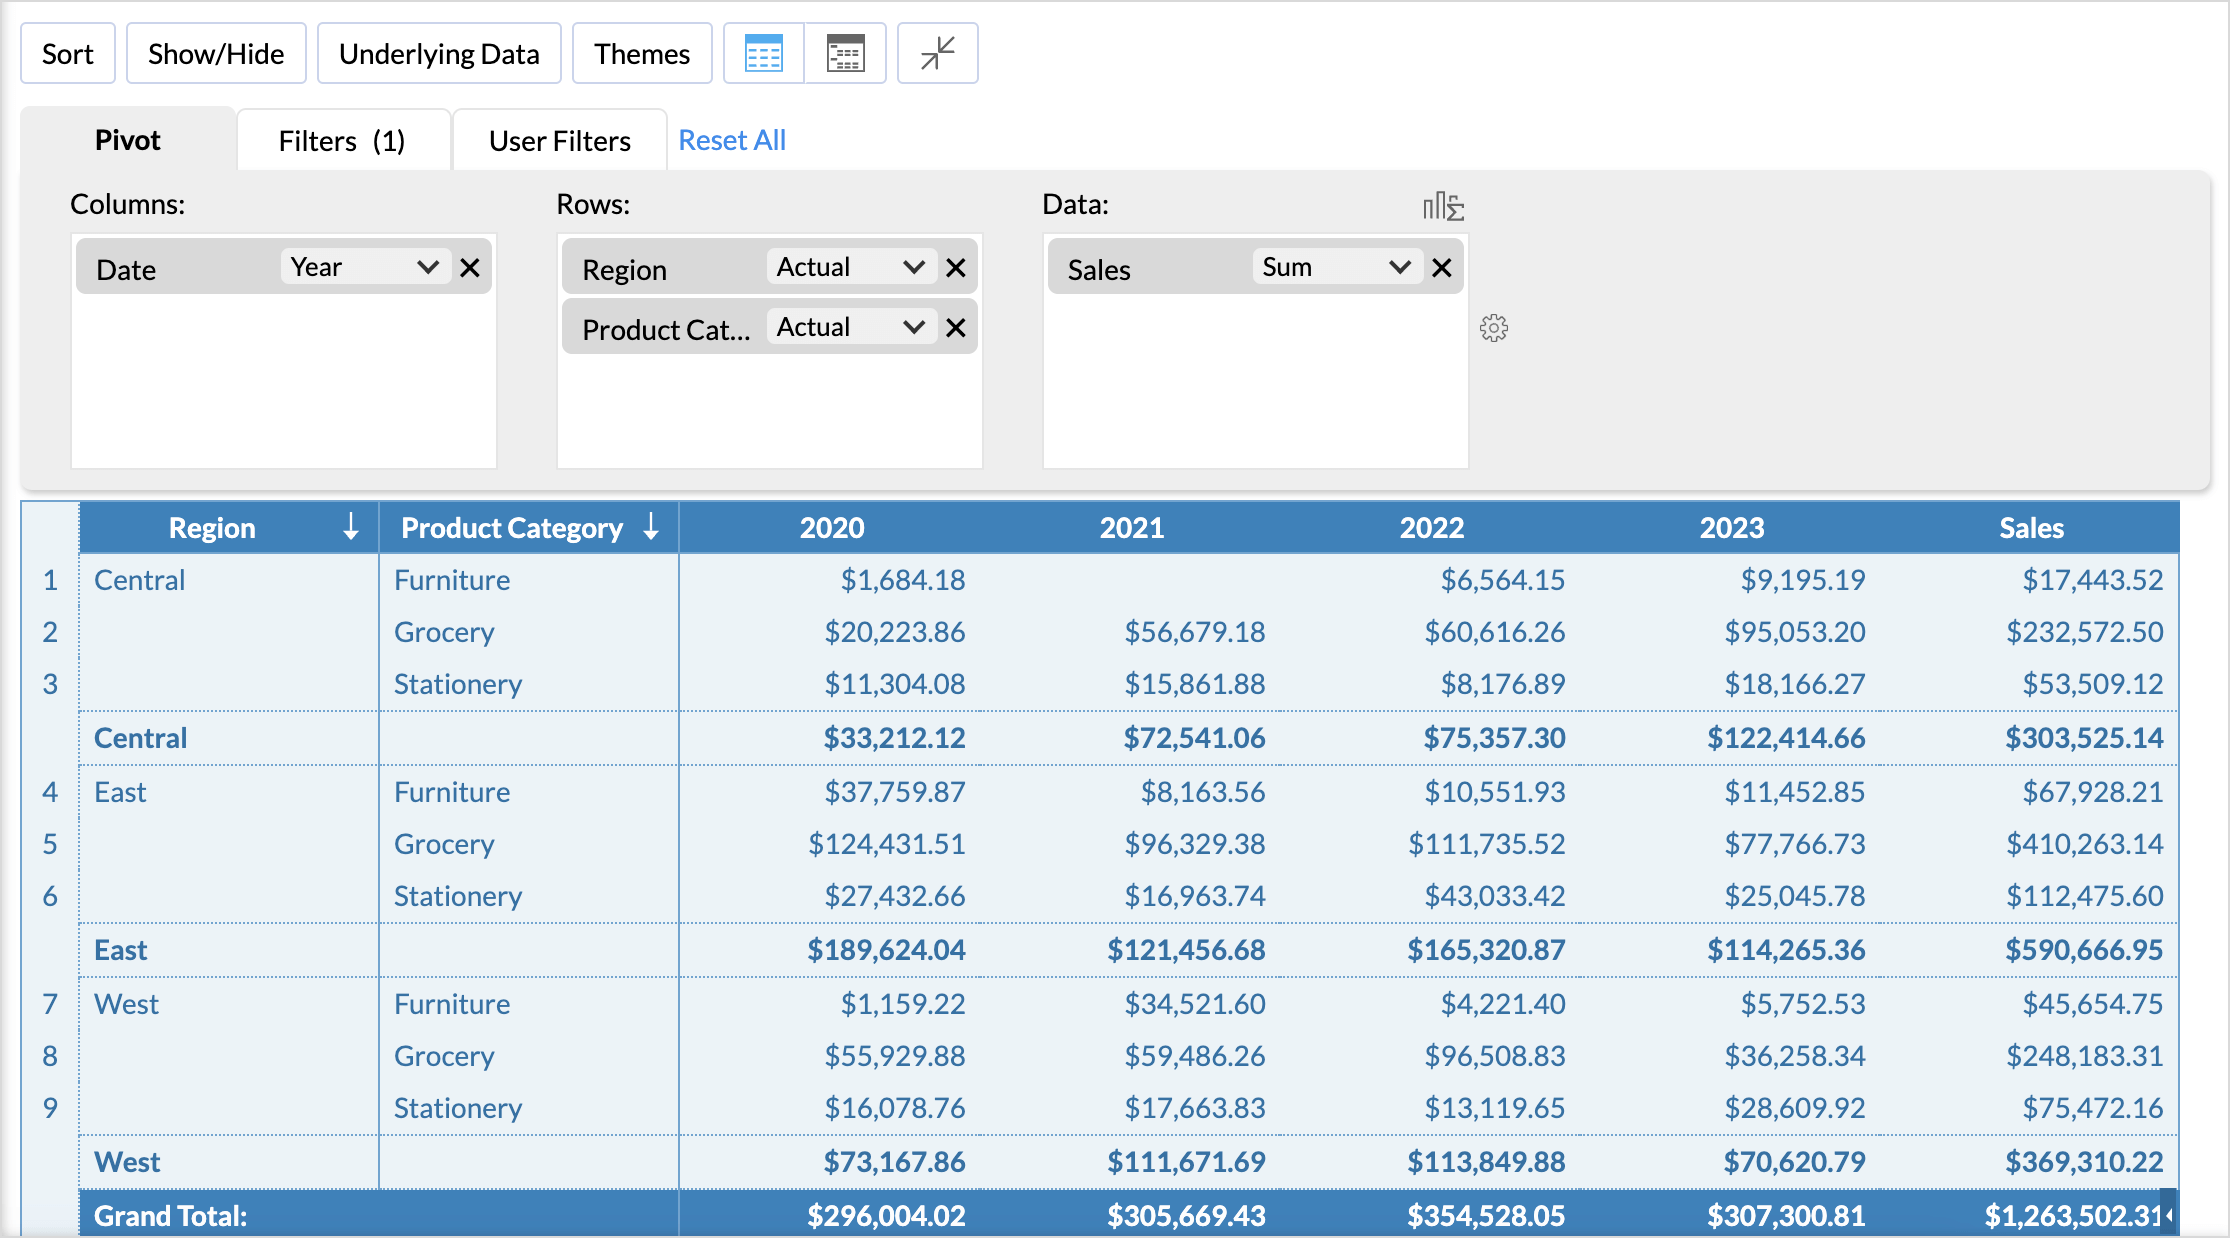Open the Themes dialog
This screenshot has height=1238, width=2230.
pyautogui.click(x=641, y=53)
